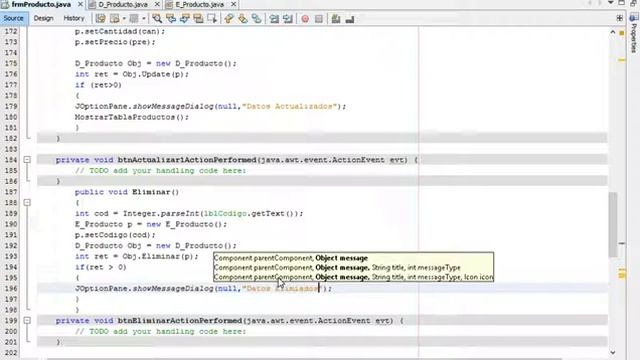The height and width of the screenshot is (360, 640).
Task: Click on "p.setPrecio(pre);" line
Action: 115,42
